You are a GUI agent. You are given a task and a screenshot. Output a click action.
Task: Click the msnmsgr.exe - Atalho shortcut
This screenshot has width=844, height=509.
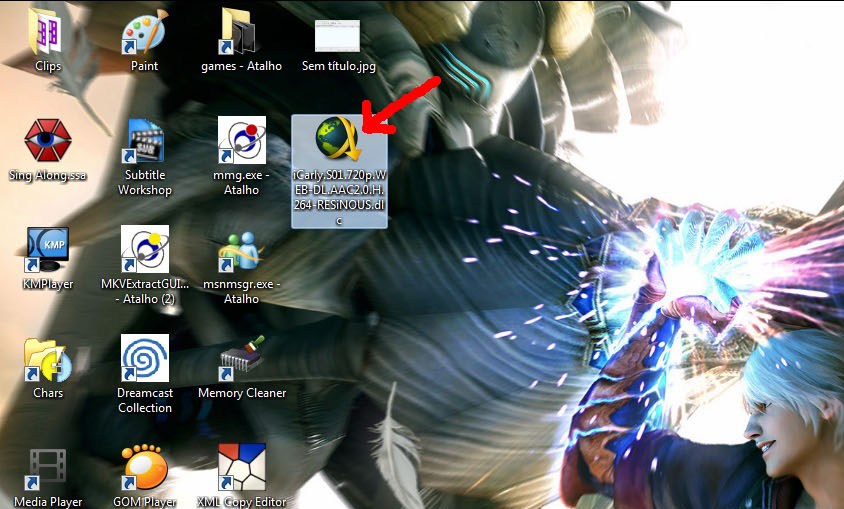[x=241, y=251]
